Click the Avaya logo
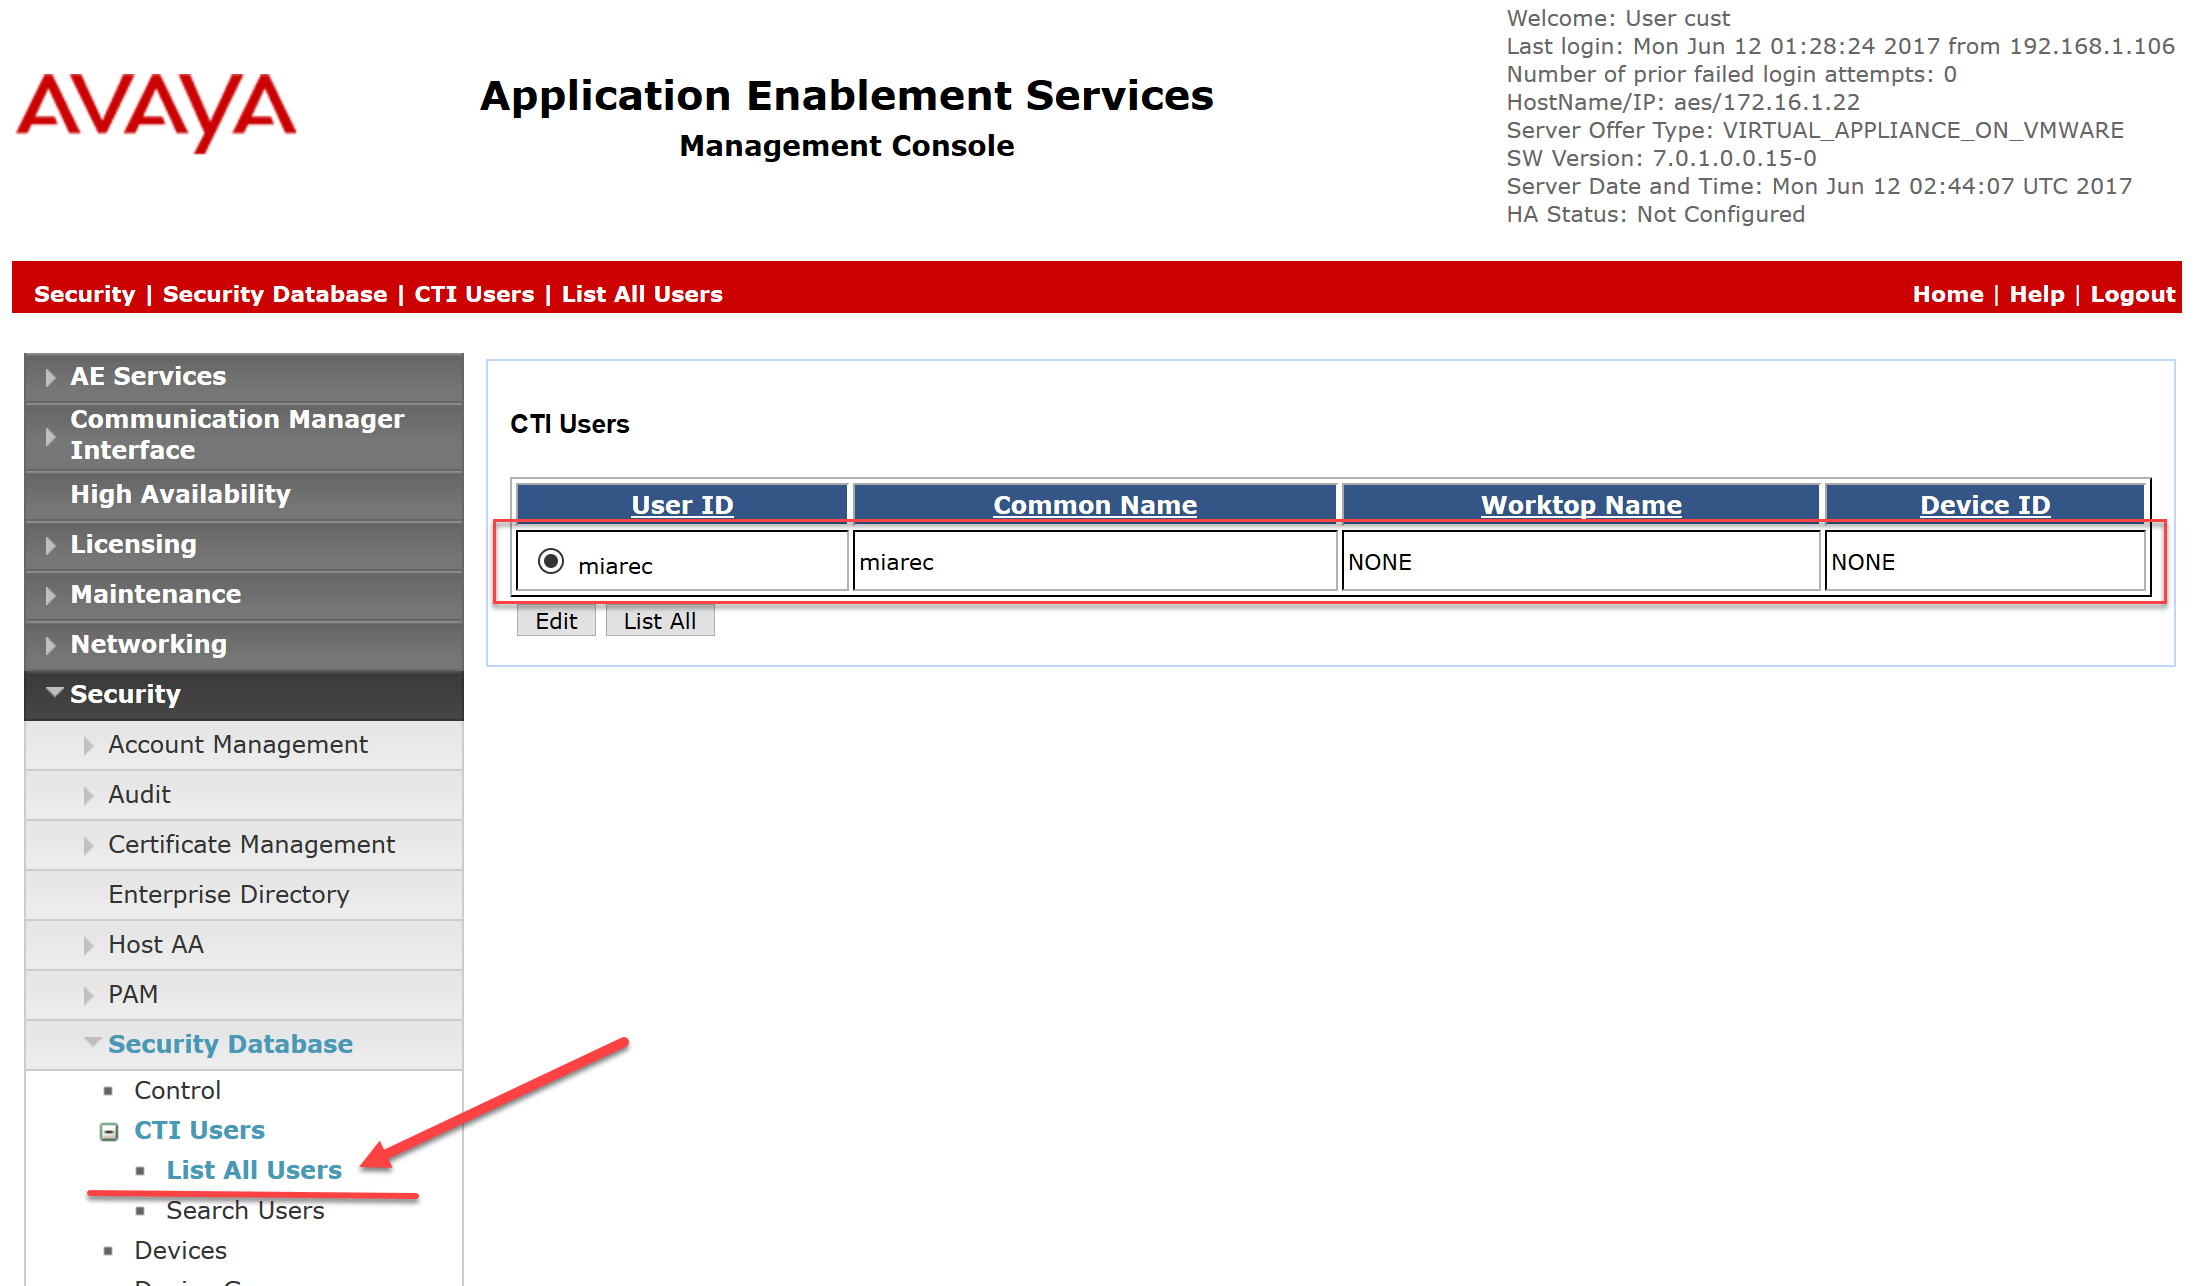 click(x=156, y=112)
